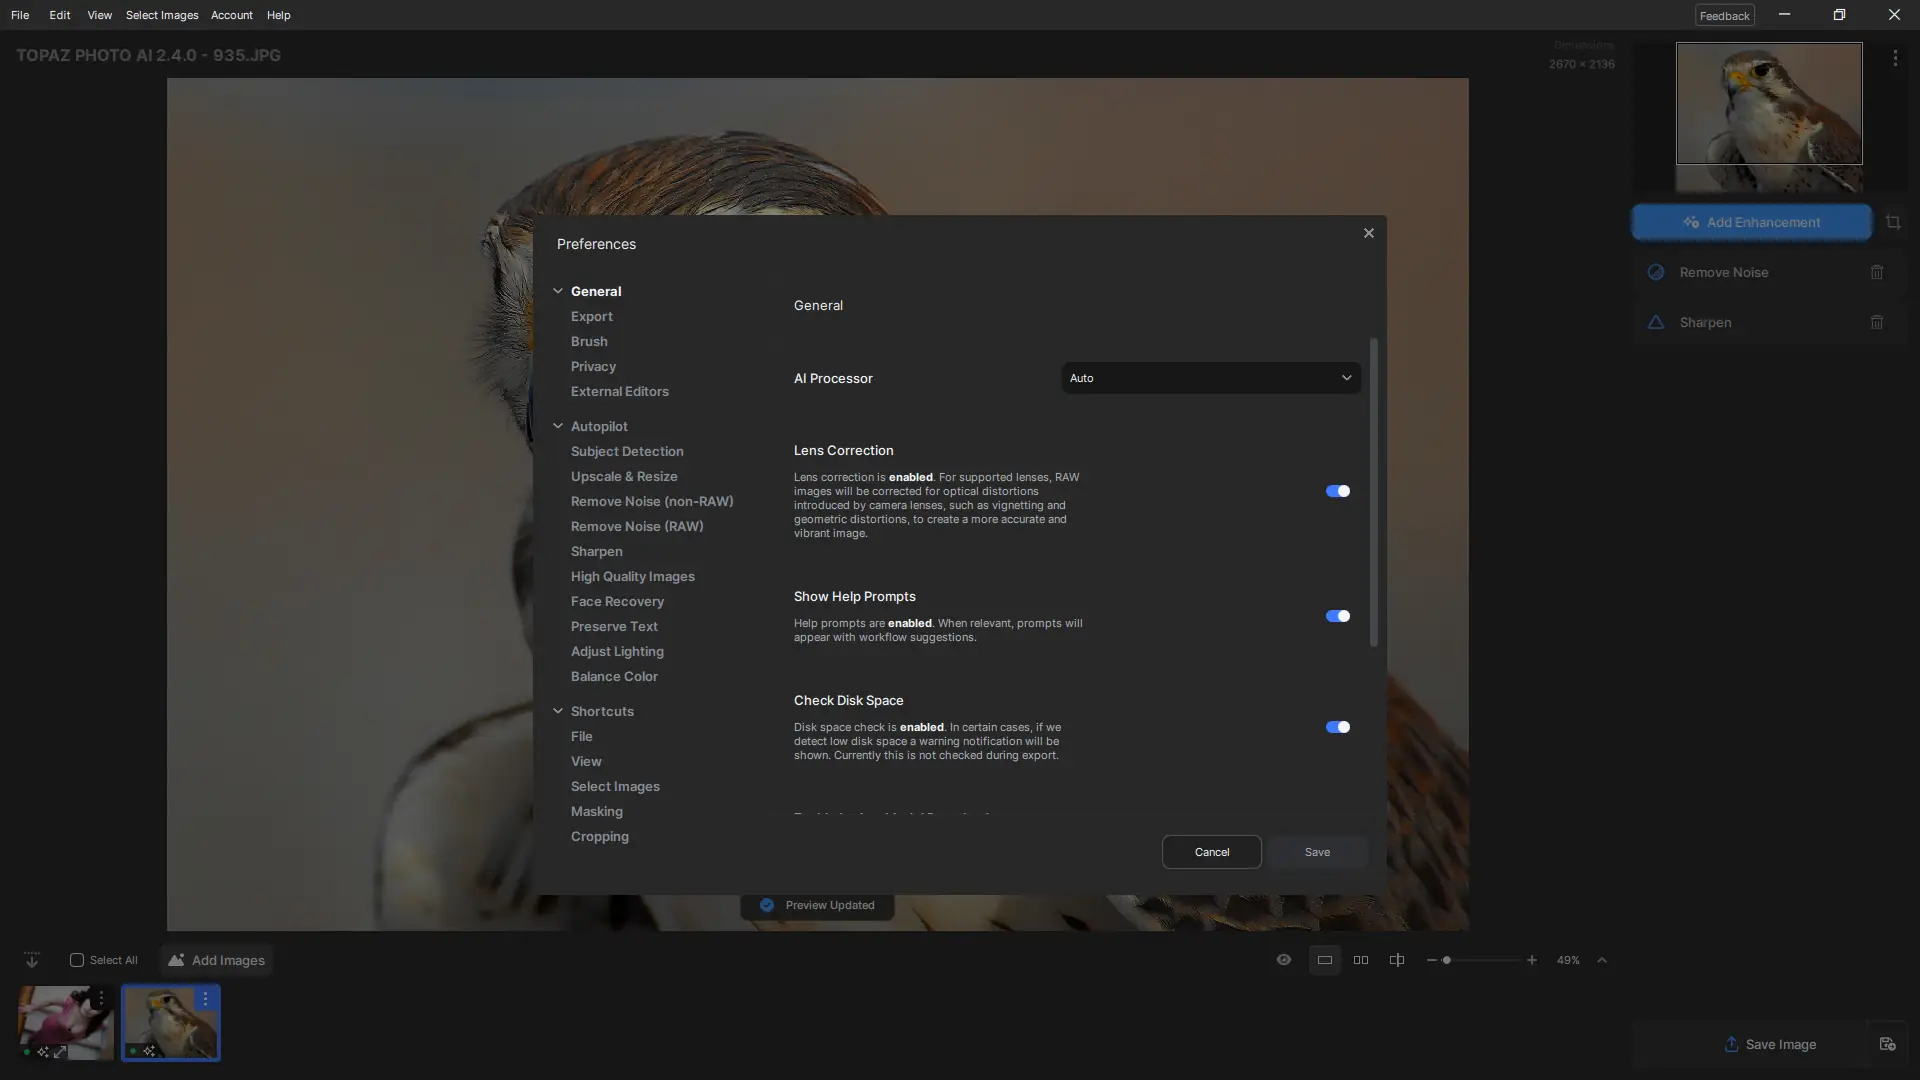1920x1080 pixels.
Task: Disable the Lens Correction toggle
Action: pyautogui.click(x=1337, y=491)
